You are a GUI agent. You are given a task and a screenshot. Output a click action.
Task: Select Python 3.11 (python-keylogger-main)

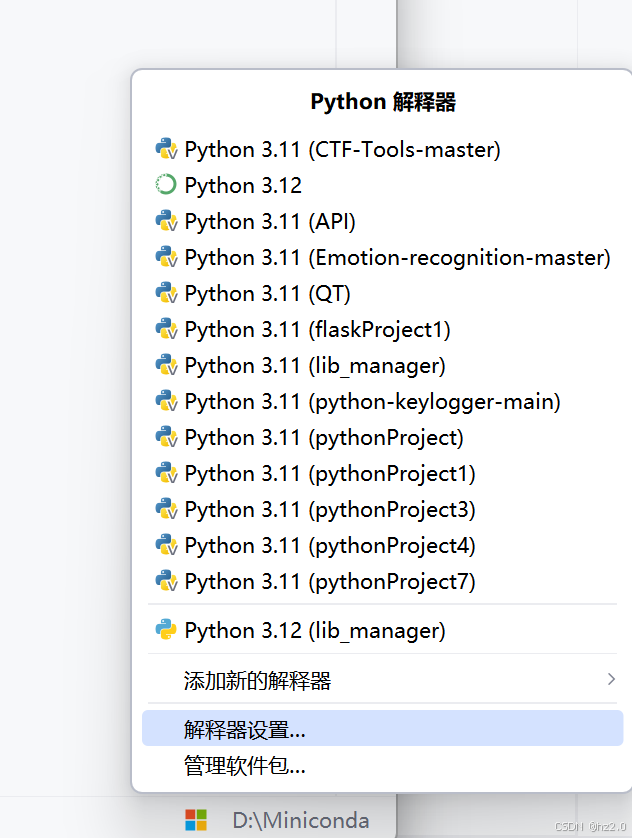coord(383,401)
